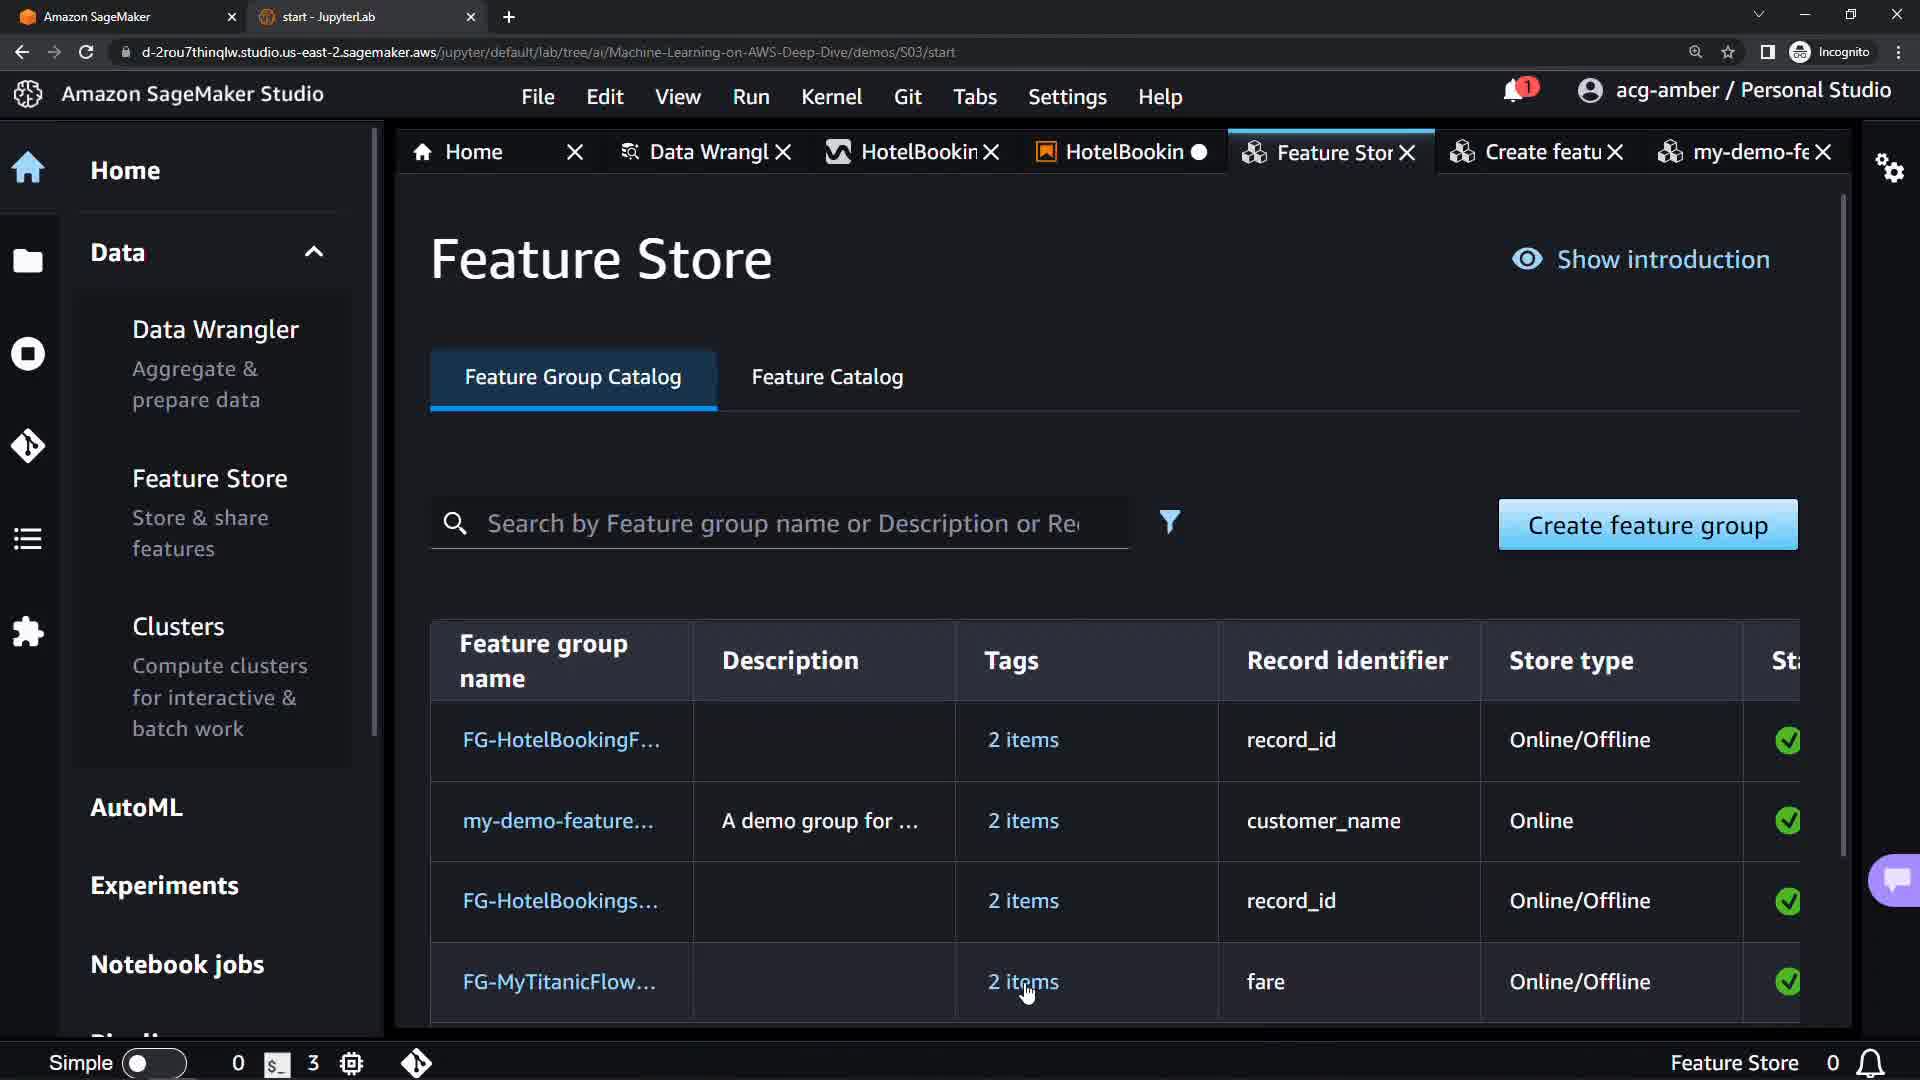Open notifications bell with badge
Image resolution: width=1920 pixels, height=1080 pixels.
tap(1516, 91)
